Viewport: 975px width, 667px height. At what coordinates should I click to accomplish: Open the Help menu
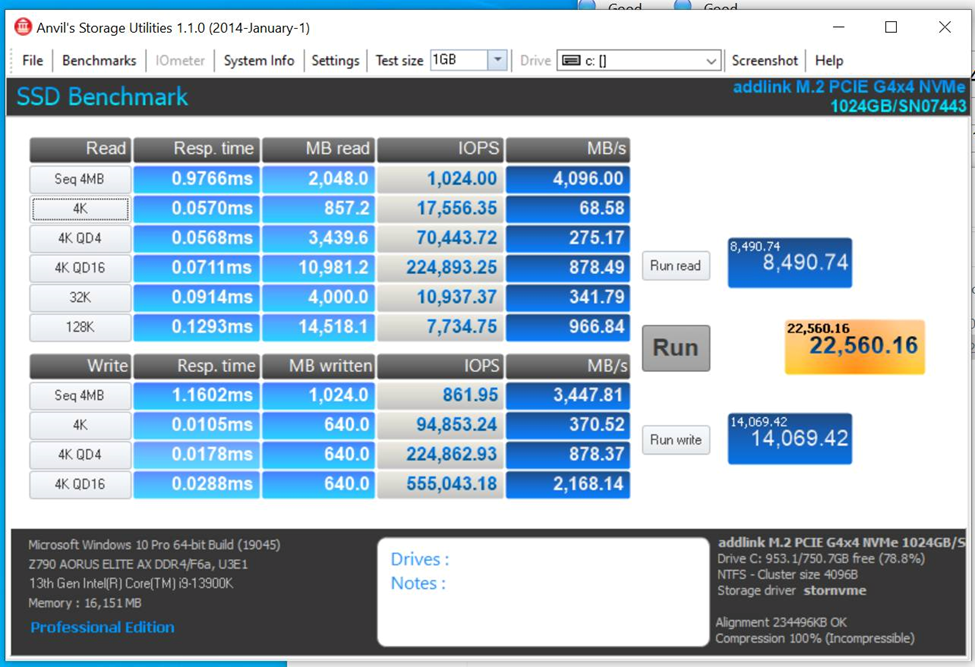tap(829, 61)
